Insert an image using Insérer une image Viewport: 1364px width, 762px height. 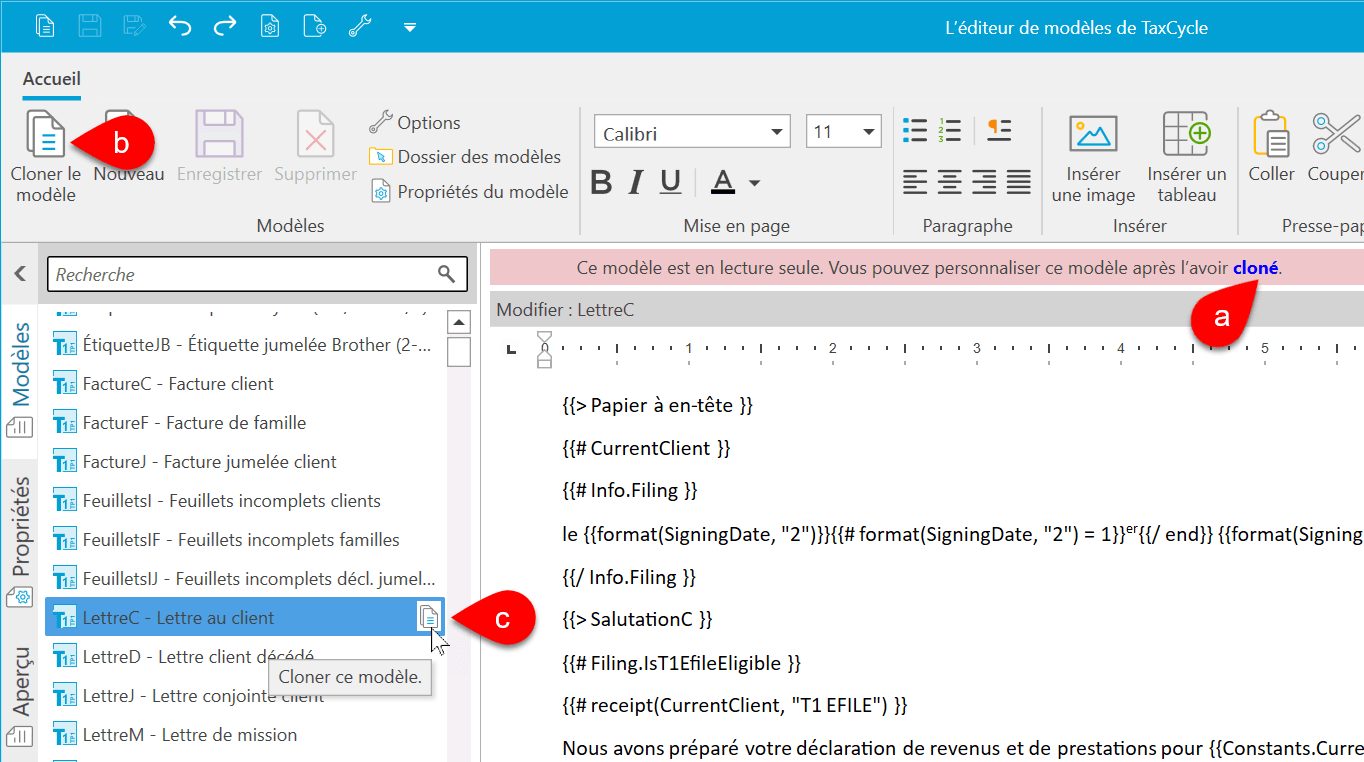click(1093, 137)
